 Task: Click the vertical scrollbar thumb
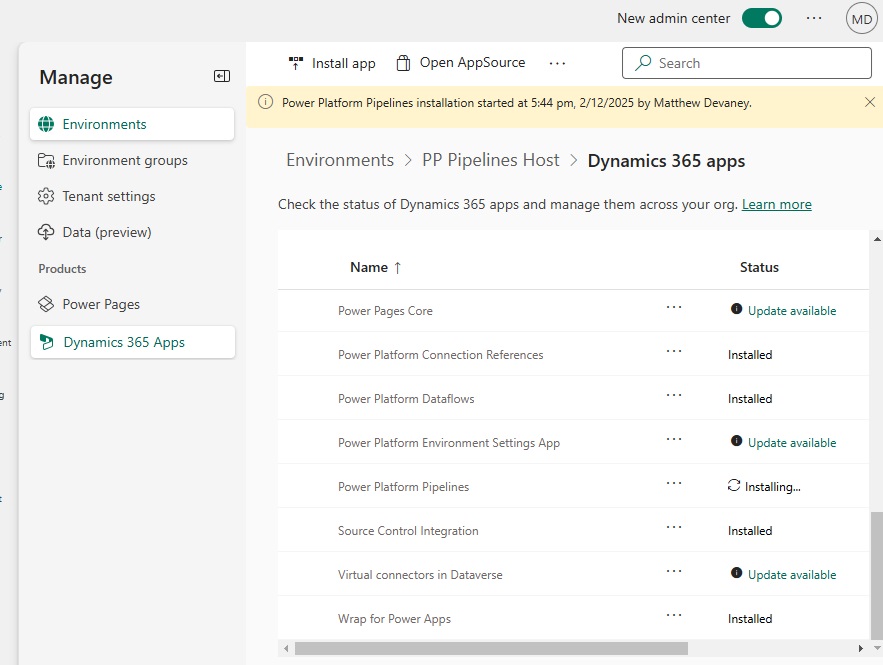click(877, 575)
